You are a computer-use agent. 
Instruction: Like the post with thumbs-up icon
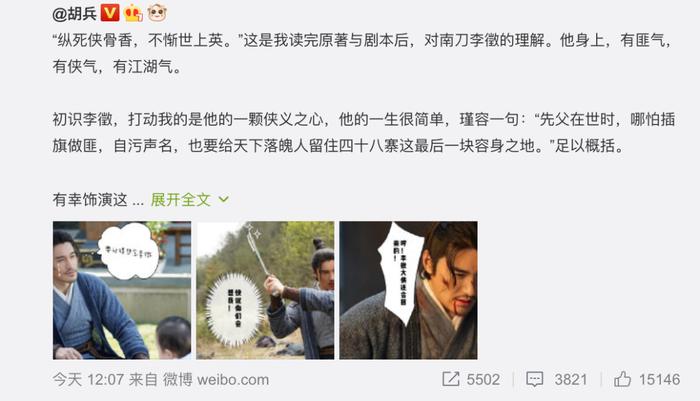pos(622,379)
